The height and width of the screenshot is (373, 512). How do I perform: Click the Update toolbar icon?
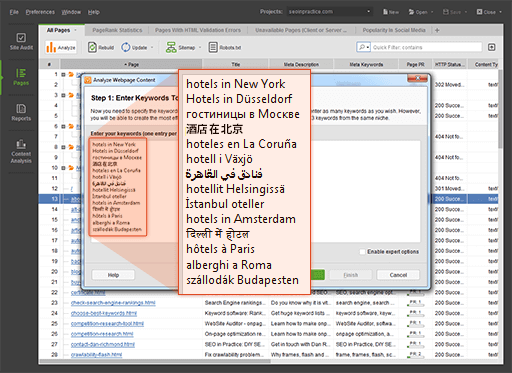point(126,47)
